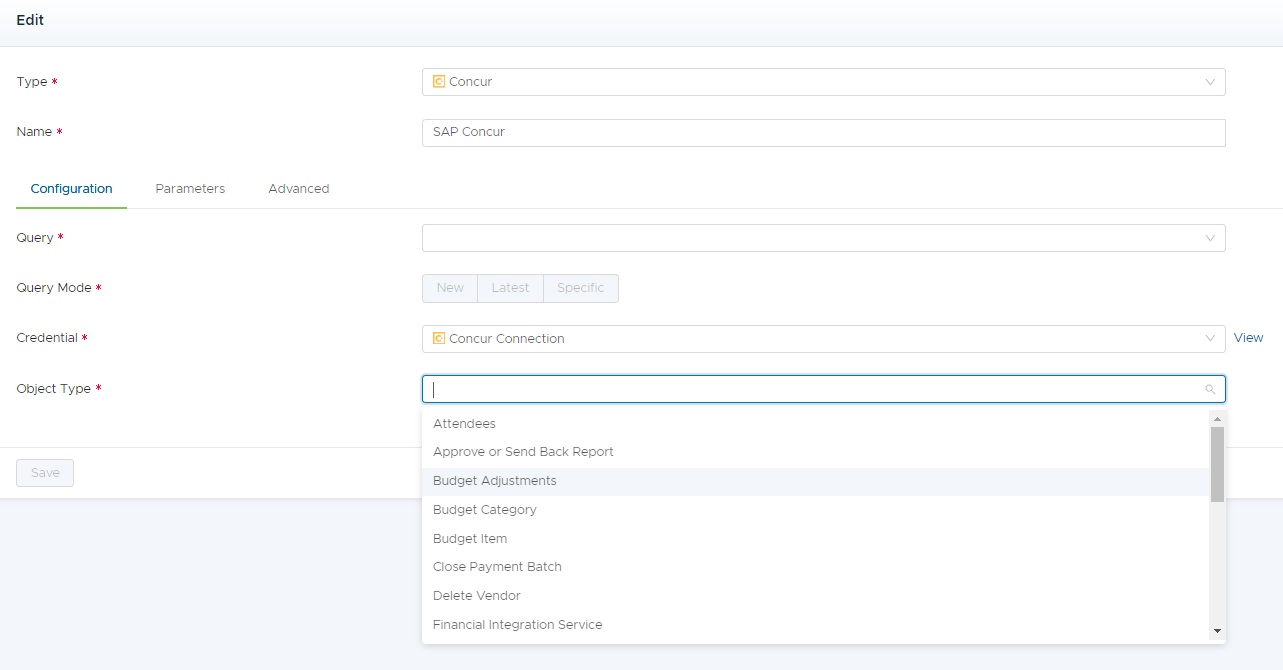Choose Financial Integration Service option

(x=517, y=624)
